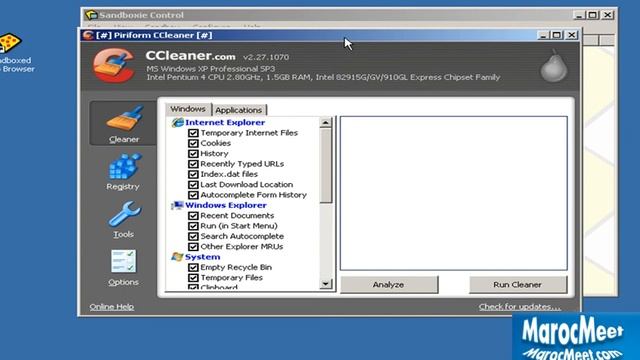
Task: Click the System group Windows flag icon
Action: 178,257
